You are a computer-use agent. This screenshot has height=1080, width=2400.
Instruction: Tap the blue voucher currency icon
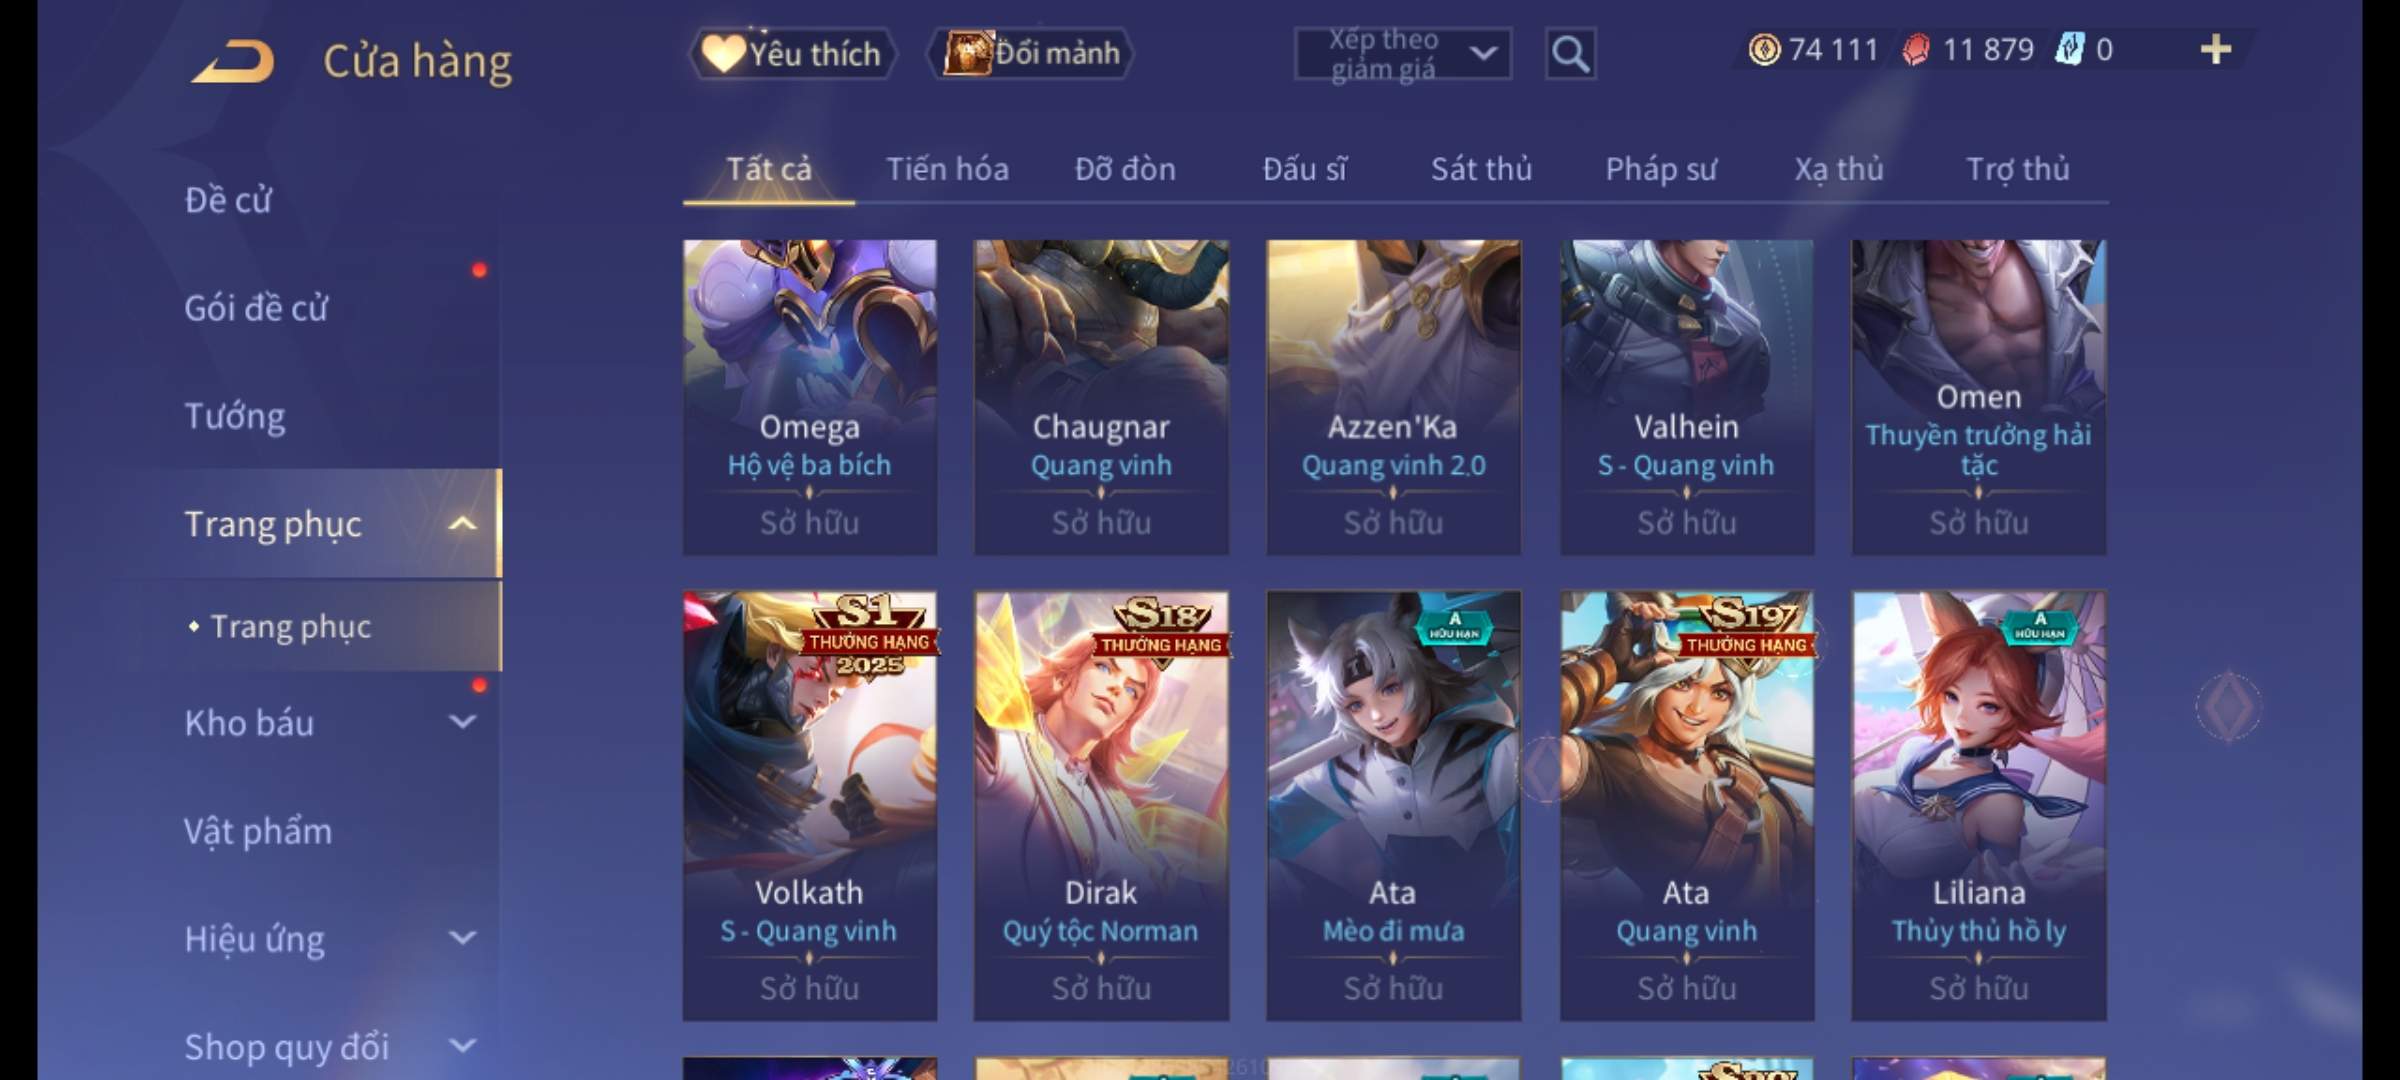click(x=2069, y=49)
